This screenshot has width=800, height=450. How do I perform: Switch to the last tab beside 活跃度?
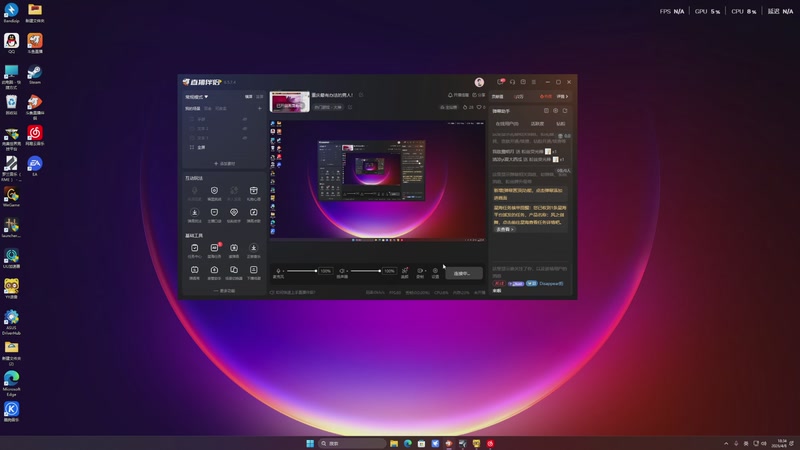pyautogui.click(x=561, y=123)
